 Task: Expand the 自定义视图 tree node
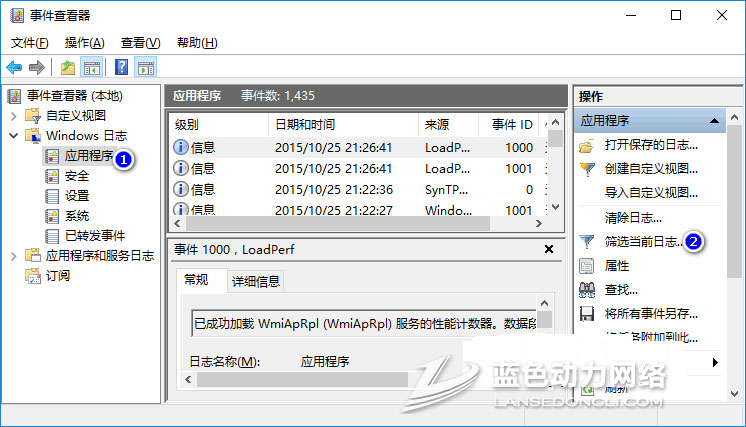14,115
